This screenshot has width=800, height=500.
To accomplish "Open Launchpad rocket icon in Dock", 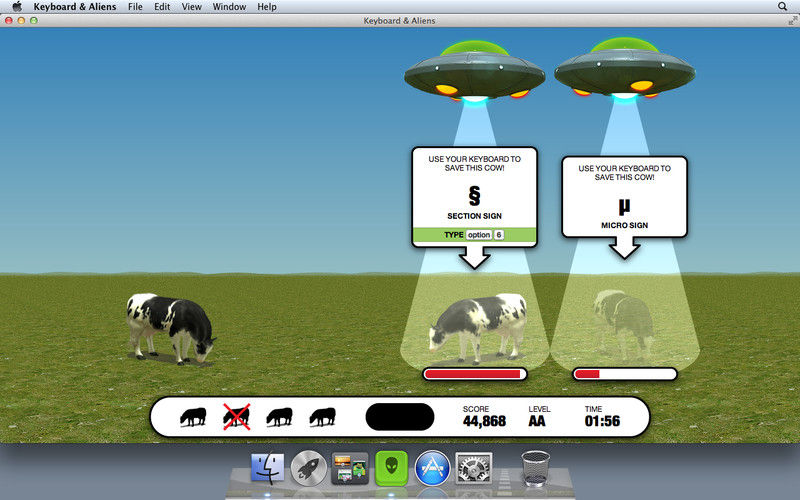I will click(309, 468).
